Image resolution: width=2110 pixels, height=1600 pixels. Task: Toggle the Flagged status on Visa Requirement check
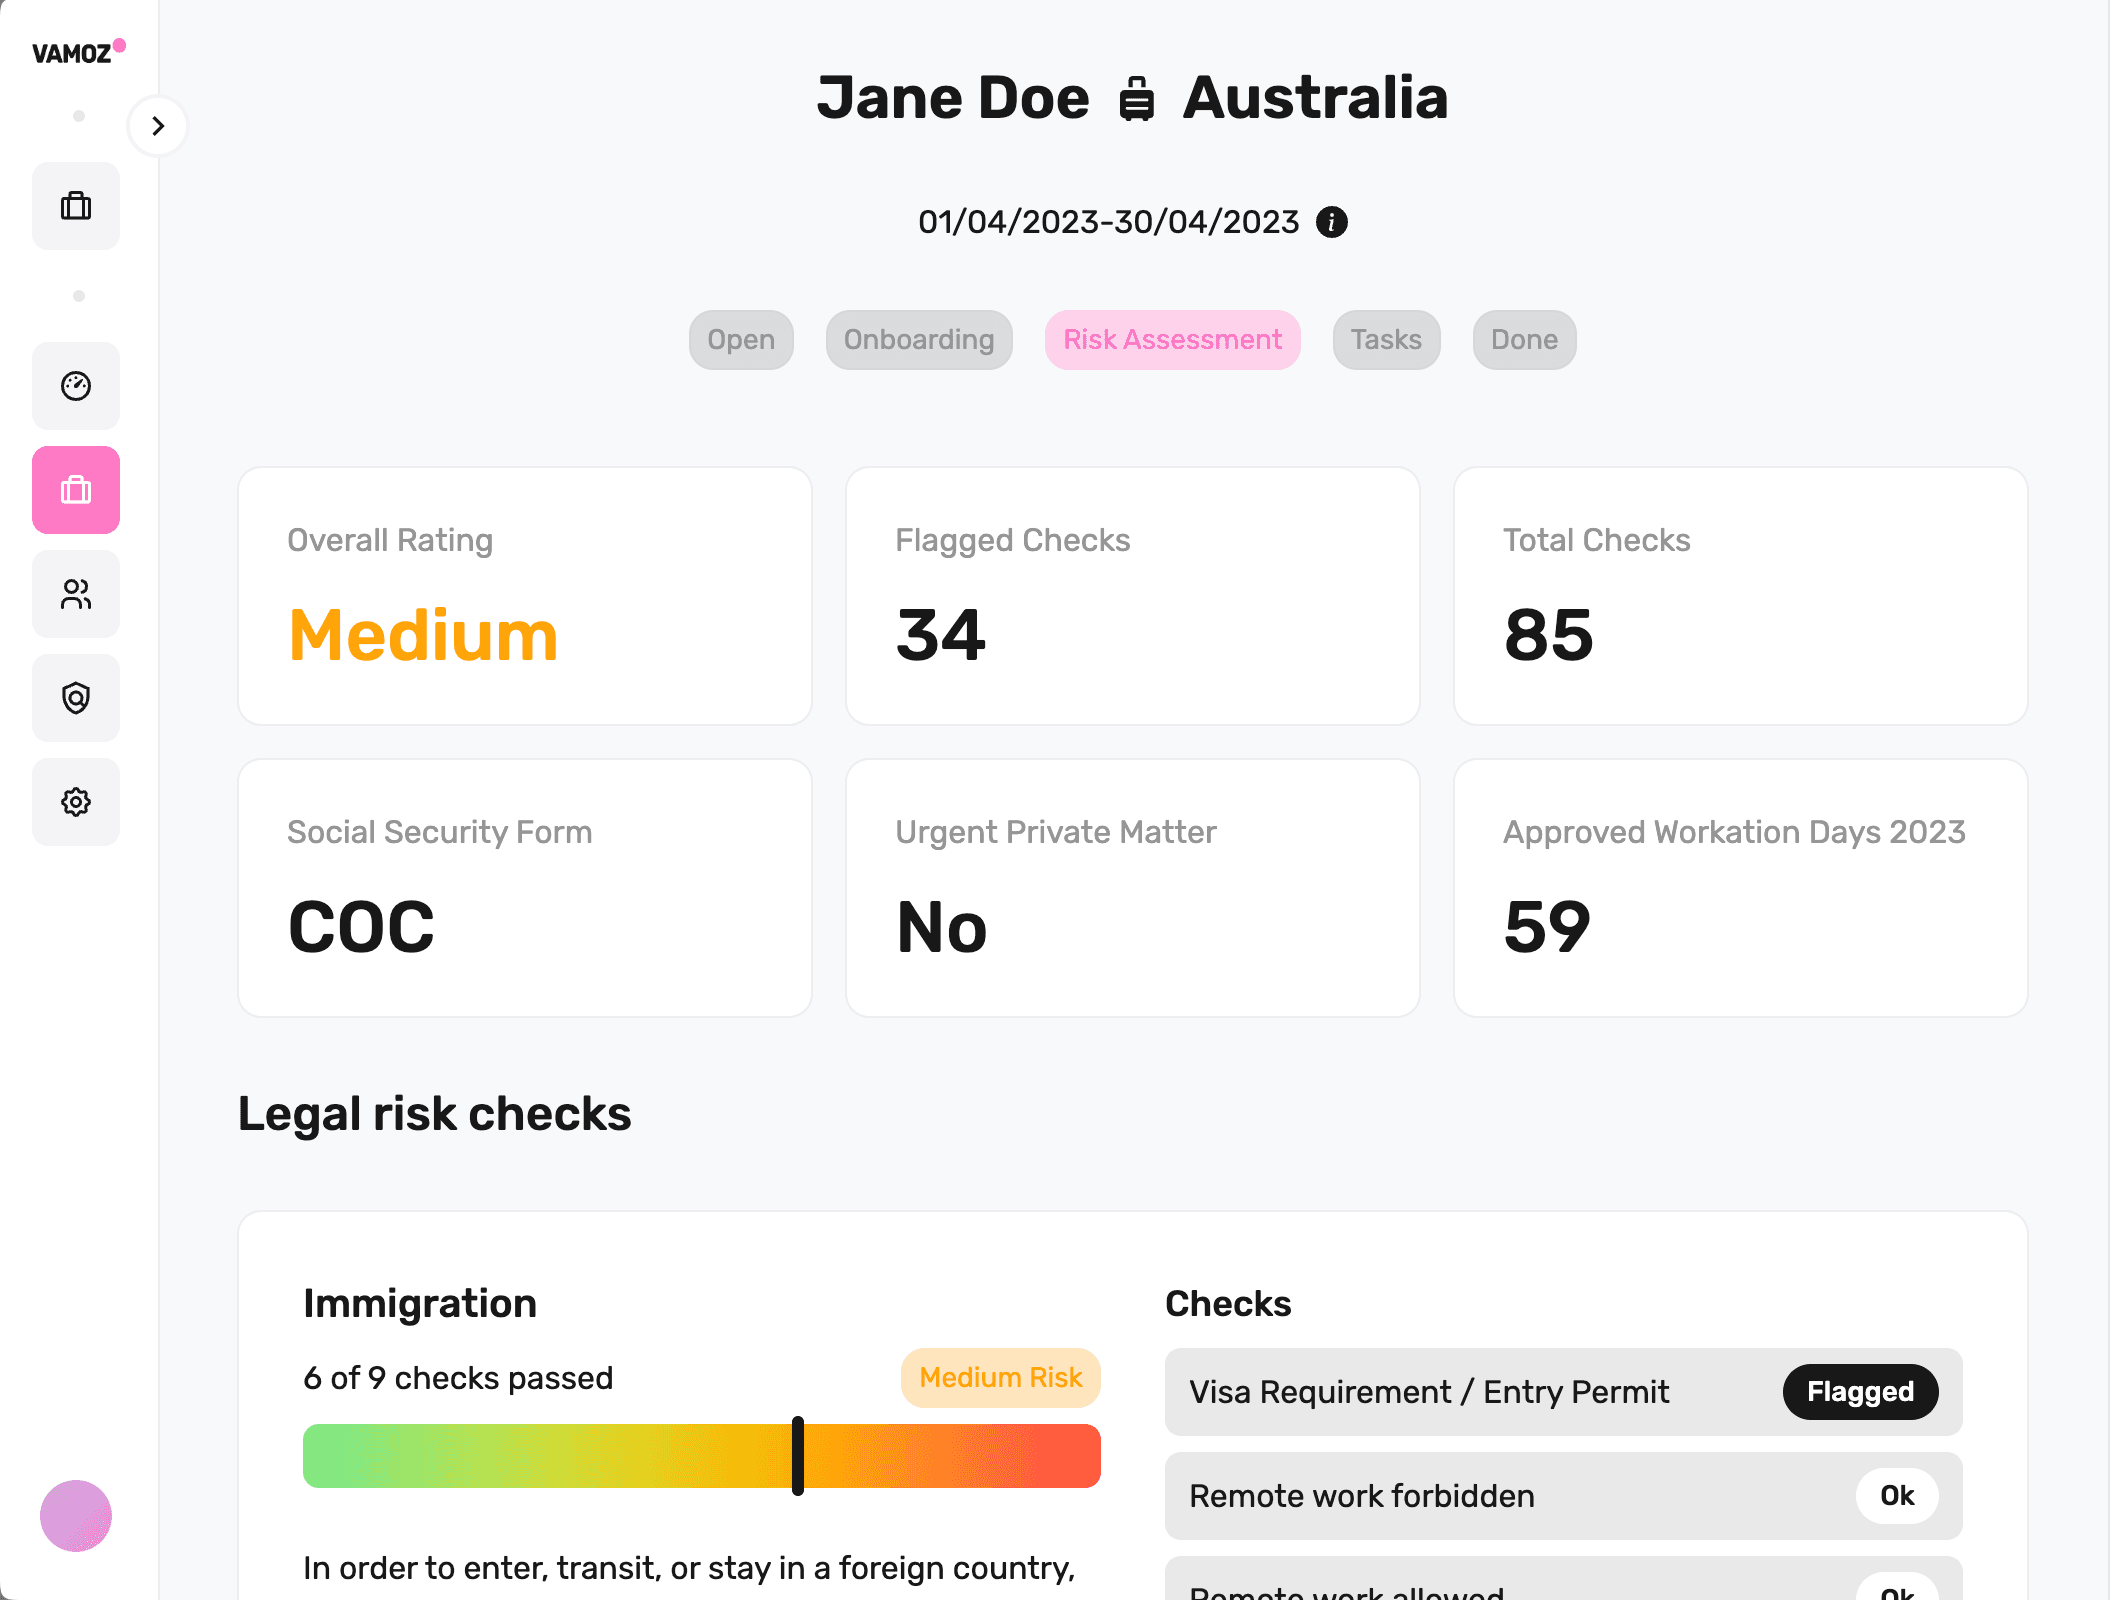click(1860, 1392)
